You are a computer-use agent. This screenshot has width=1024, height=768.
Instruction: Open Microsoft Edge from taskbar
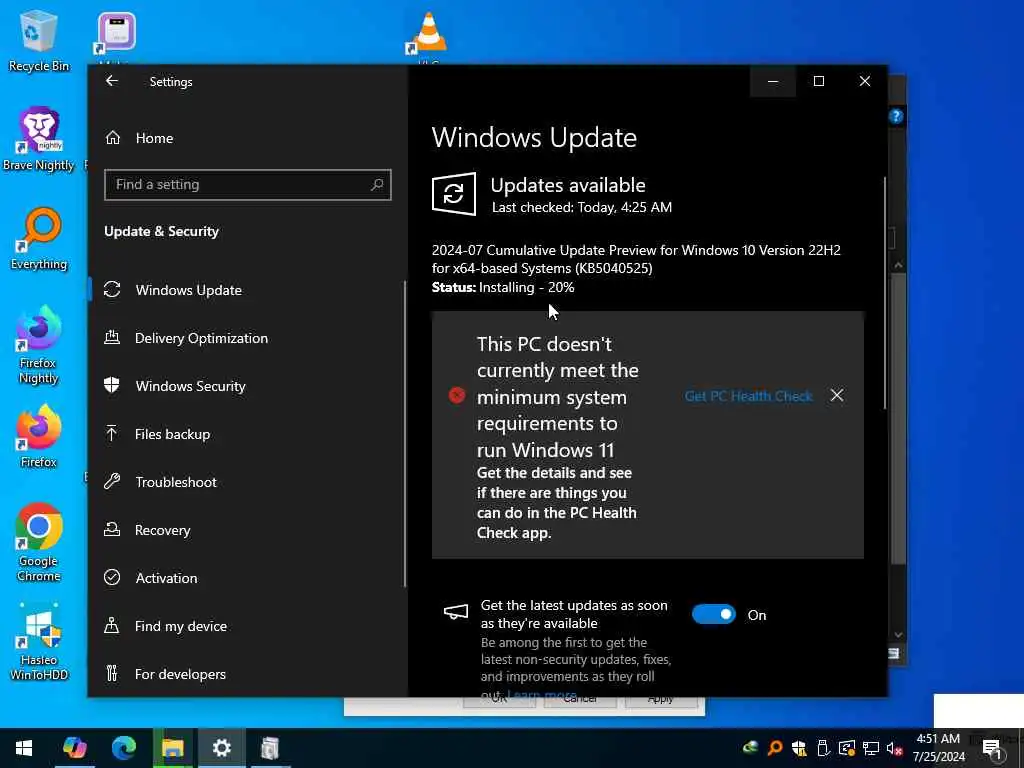(x=123, y=748)
